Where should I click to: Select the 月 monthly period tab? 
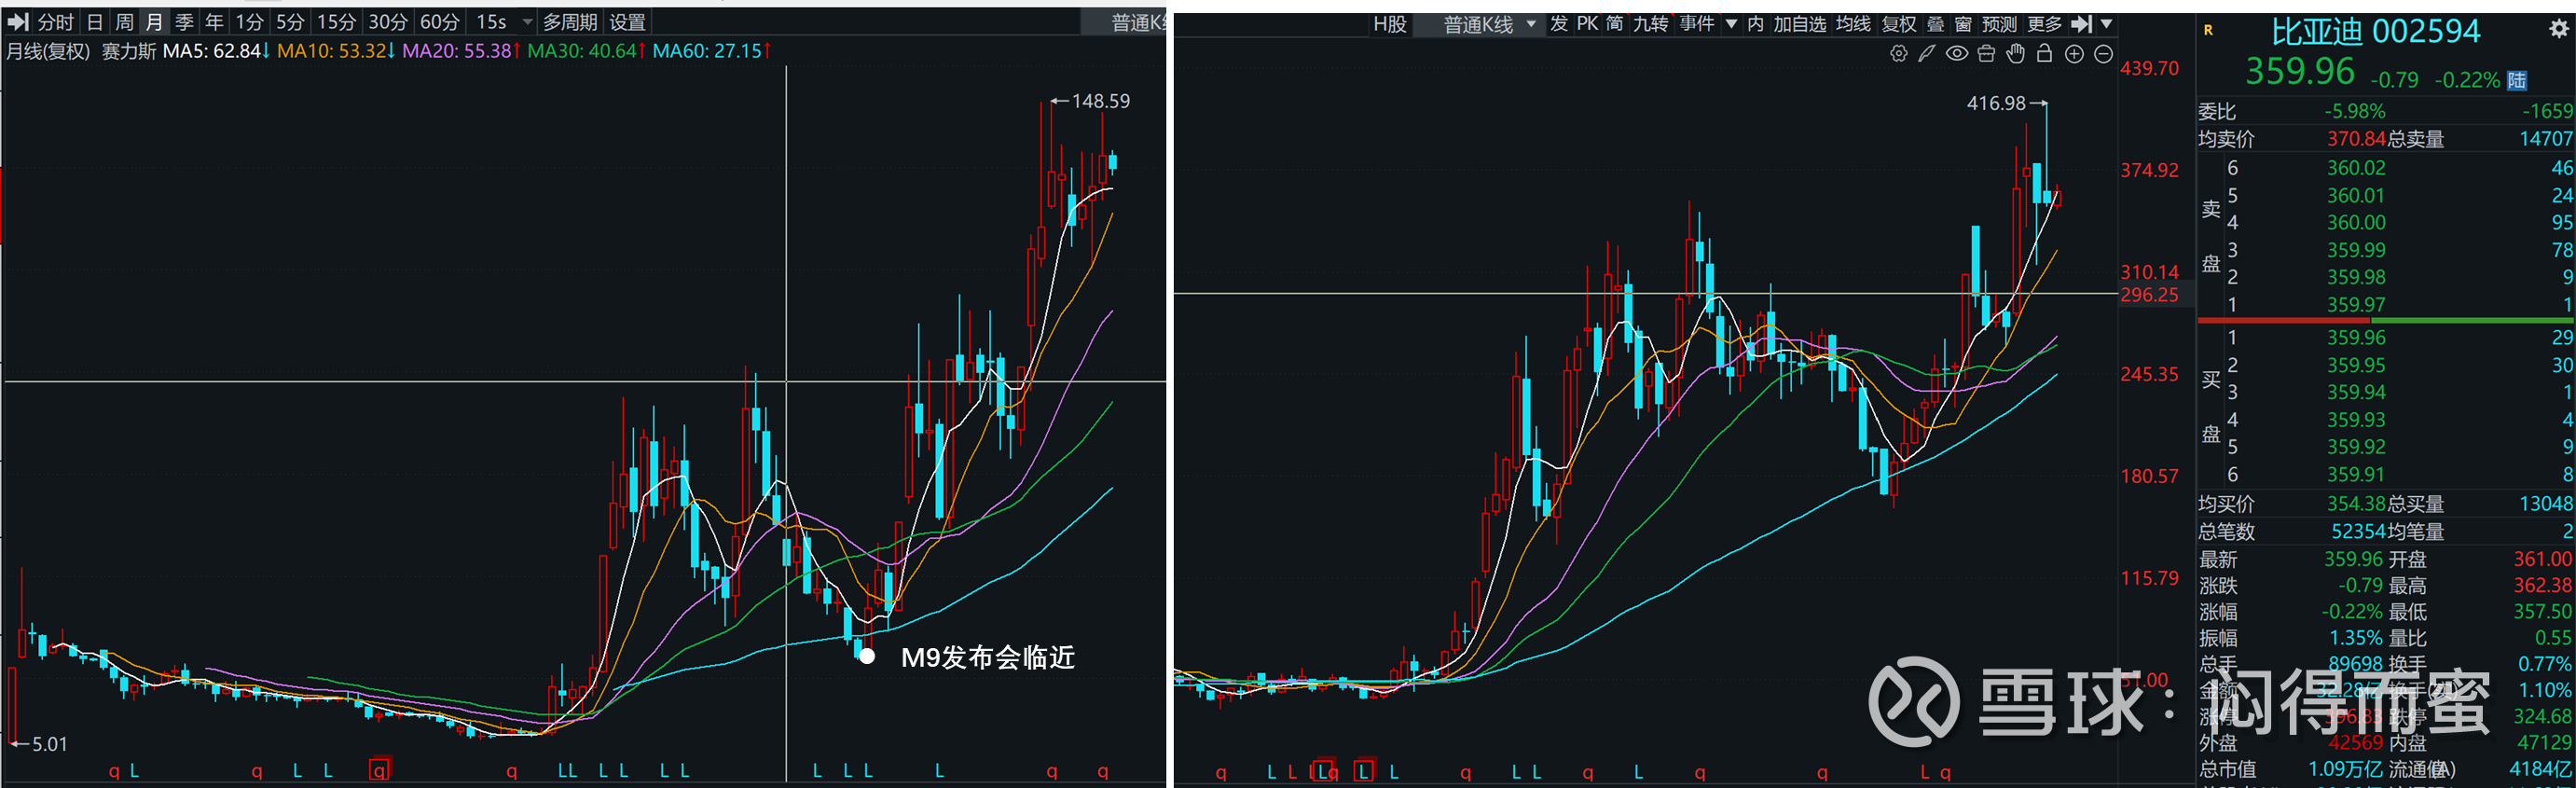(154, 22)
